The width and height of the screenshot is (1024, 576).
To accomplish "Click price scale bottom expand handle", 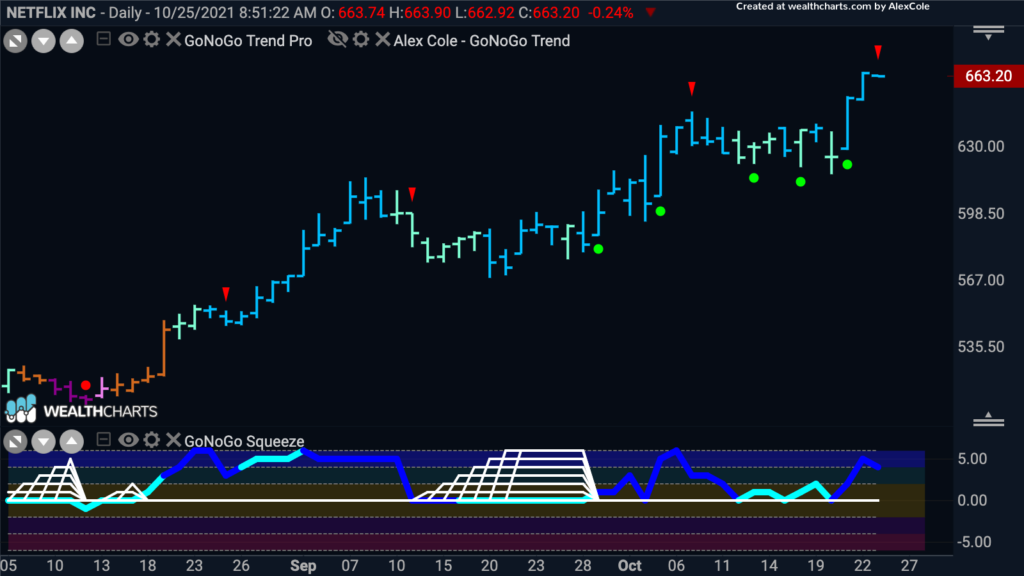I will [x=988, y=420].
